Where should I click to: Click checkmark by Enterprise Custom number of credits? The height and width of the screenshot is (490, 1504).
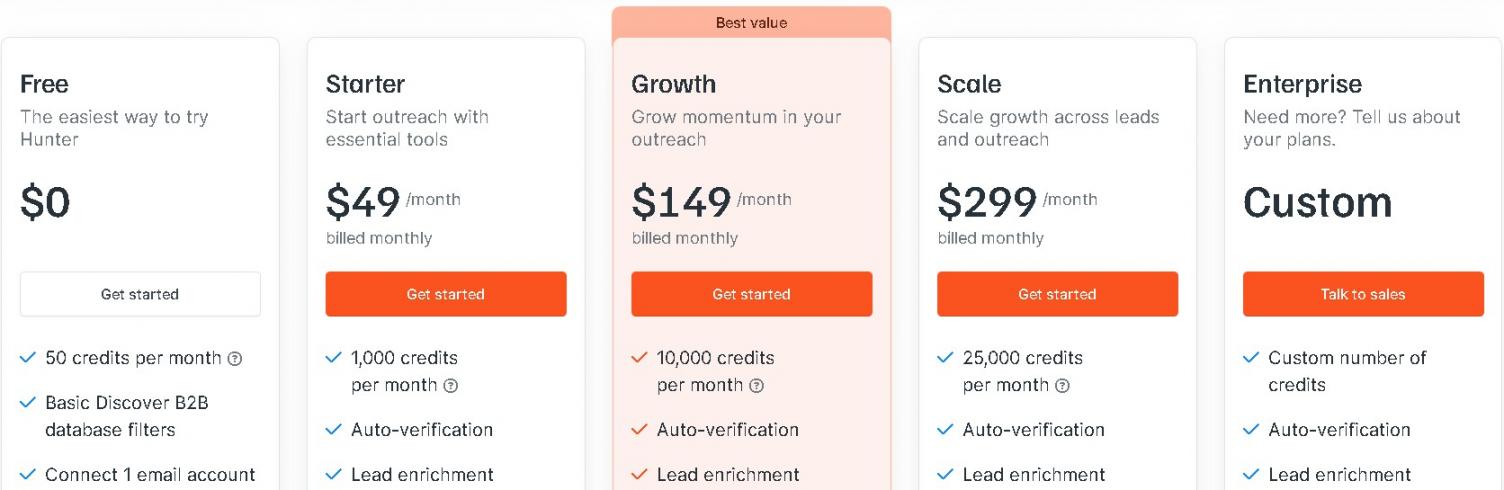(x=1251, y=358)
